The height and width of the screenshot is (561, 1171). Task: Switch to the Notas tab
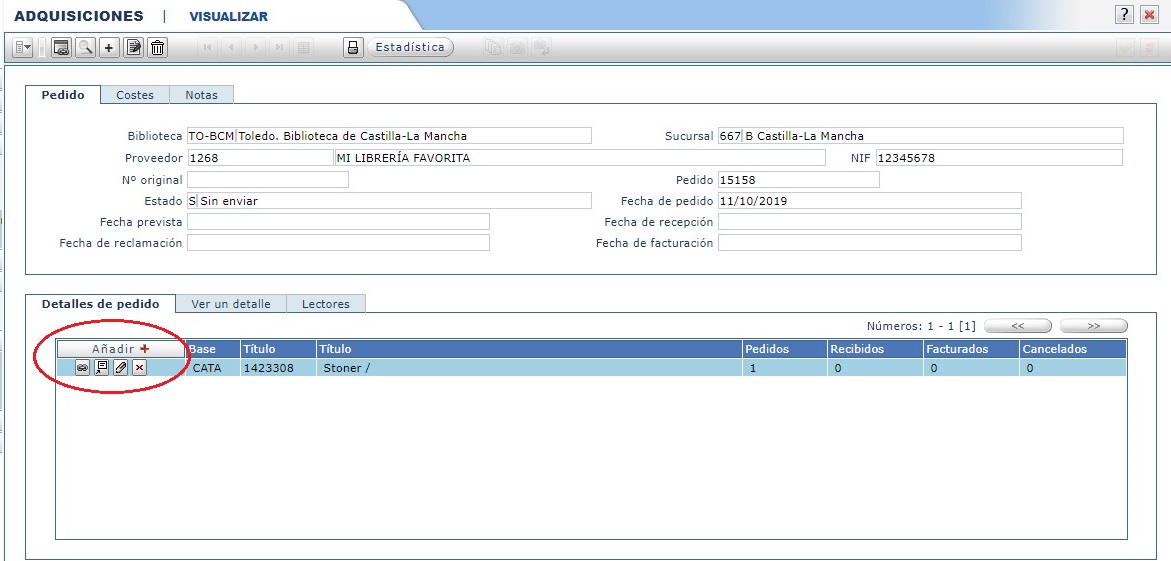pos(201,95)
